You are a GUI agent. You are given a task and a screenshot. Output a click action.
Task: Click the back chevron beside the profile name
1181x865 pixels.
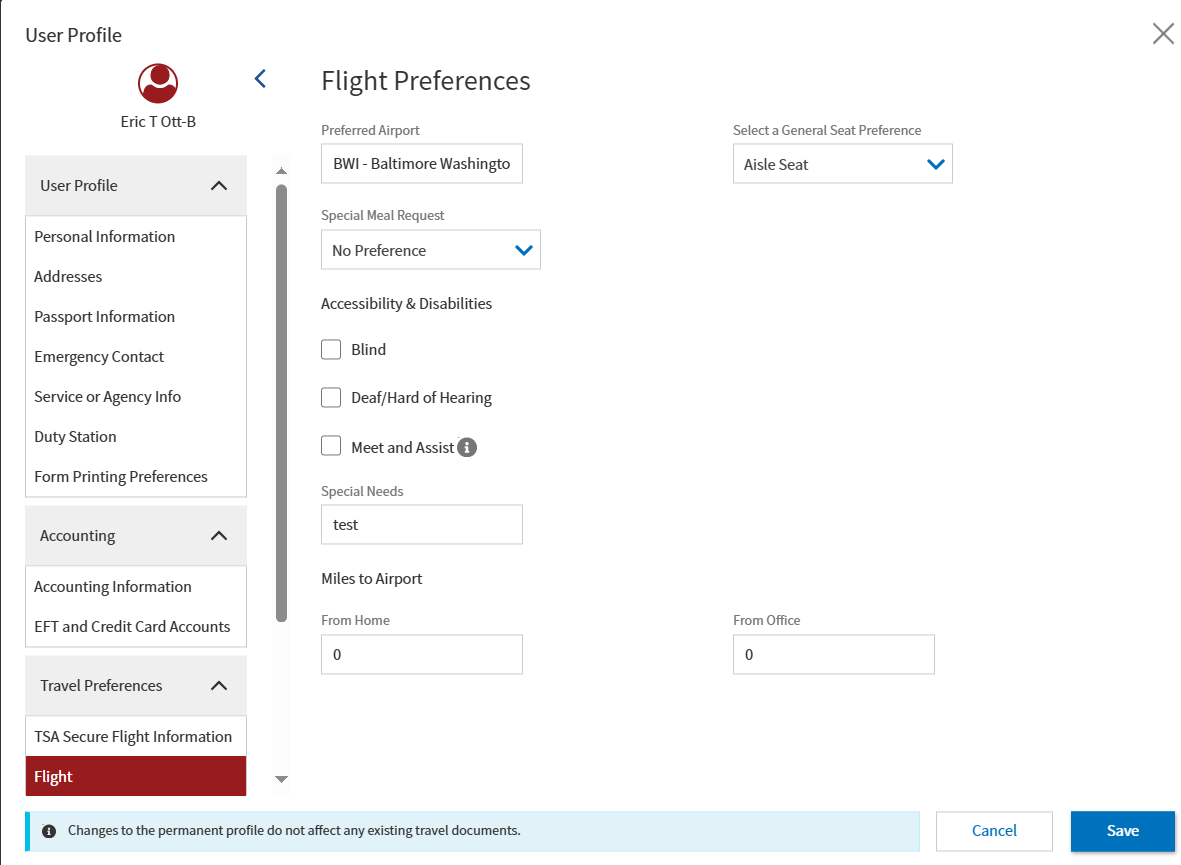(x=260, y=78)
